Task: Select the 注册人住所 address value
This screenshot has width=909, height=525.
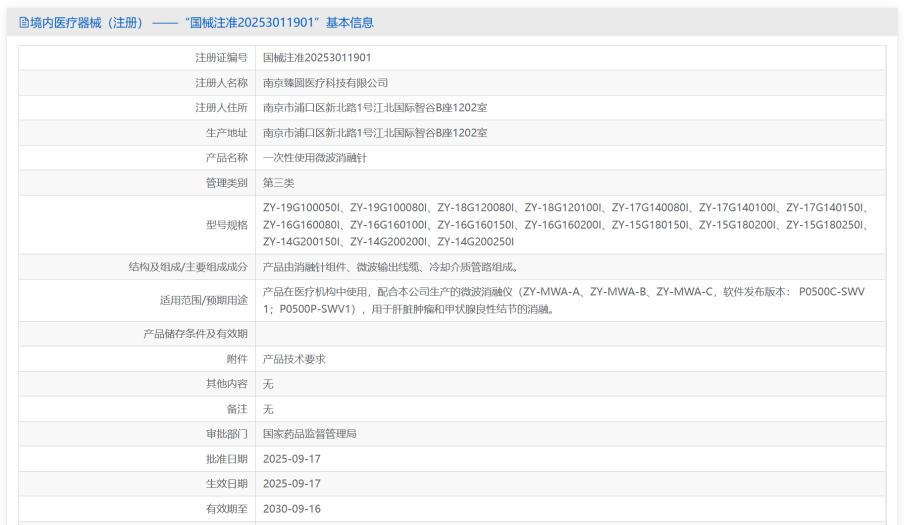Action: pyautogui.click(x=375, y=108)
